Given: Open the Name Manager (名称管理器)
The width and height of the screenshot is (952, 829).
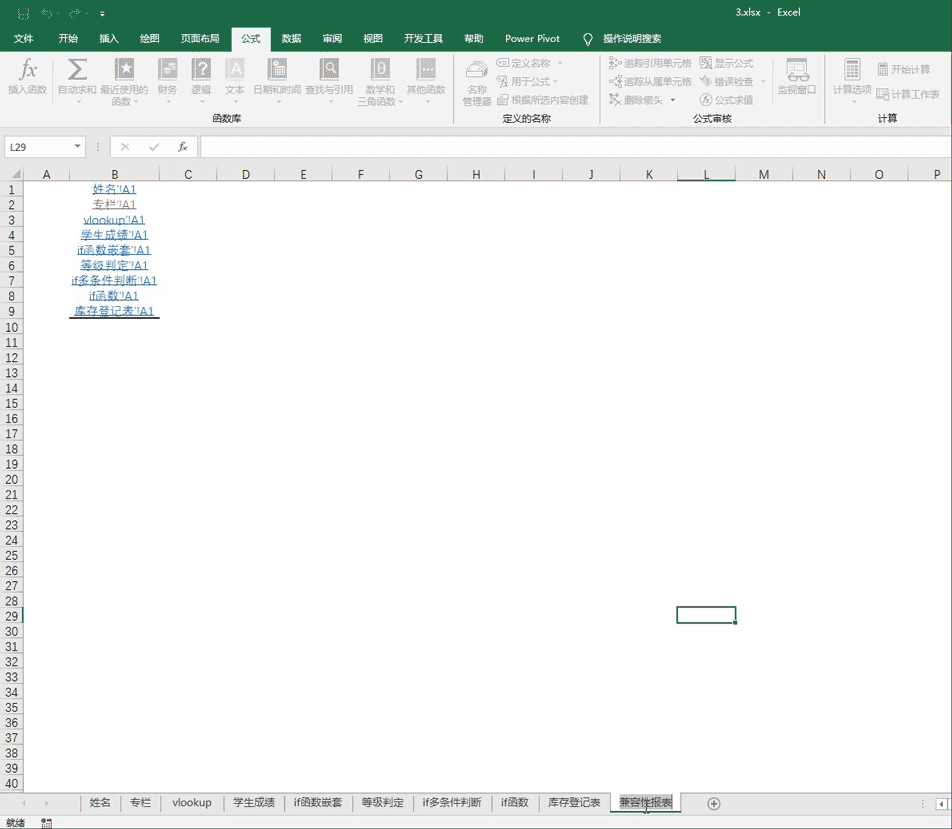Looking at the screenshot, I should pyautogui.click(x=477, y=83).
